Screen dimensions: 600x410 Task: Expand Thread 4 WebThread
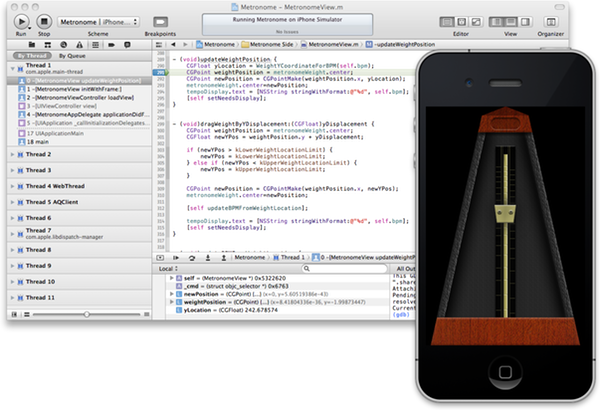pos(11,186)
